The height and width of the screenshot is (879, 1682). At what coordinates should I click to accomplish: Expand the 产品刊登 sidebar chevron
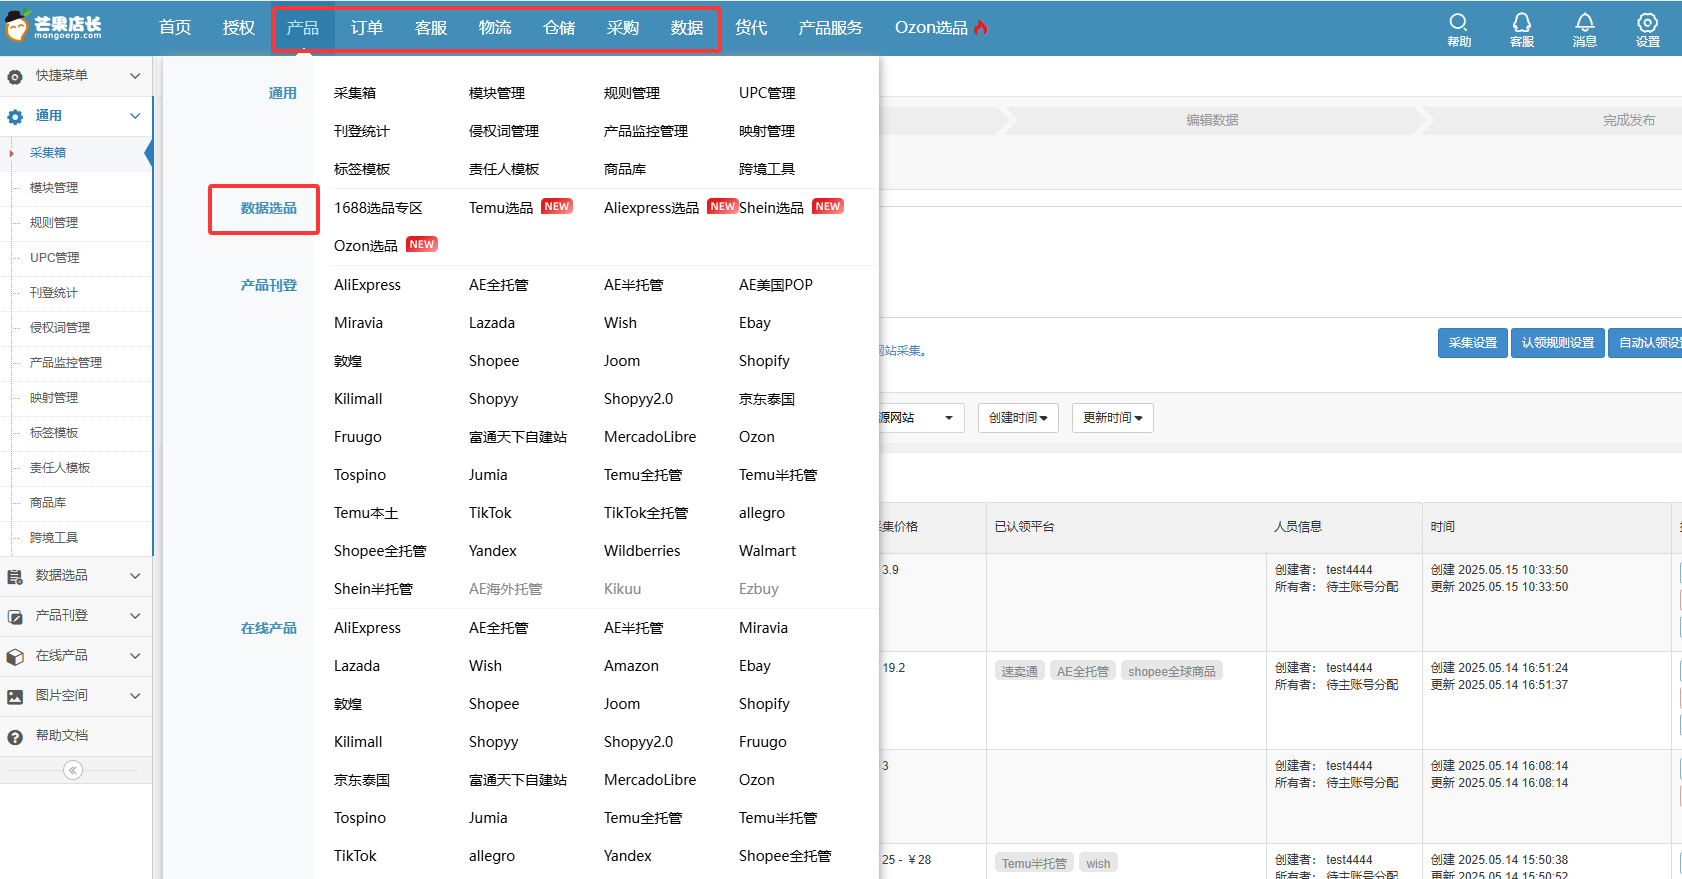point(135,616)
